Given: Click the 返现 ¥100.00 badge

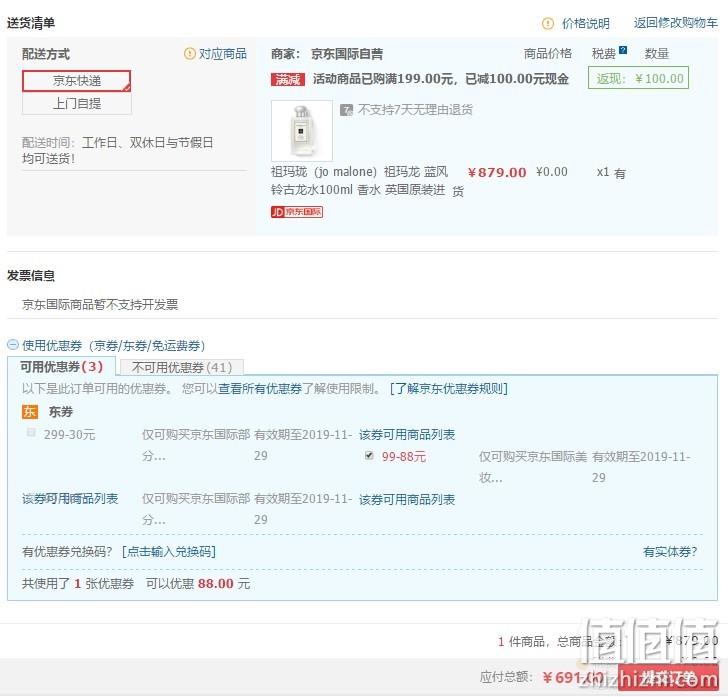Looking at the screenshot, I should tap(638, 78).
